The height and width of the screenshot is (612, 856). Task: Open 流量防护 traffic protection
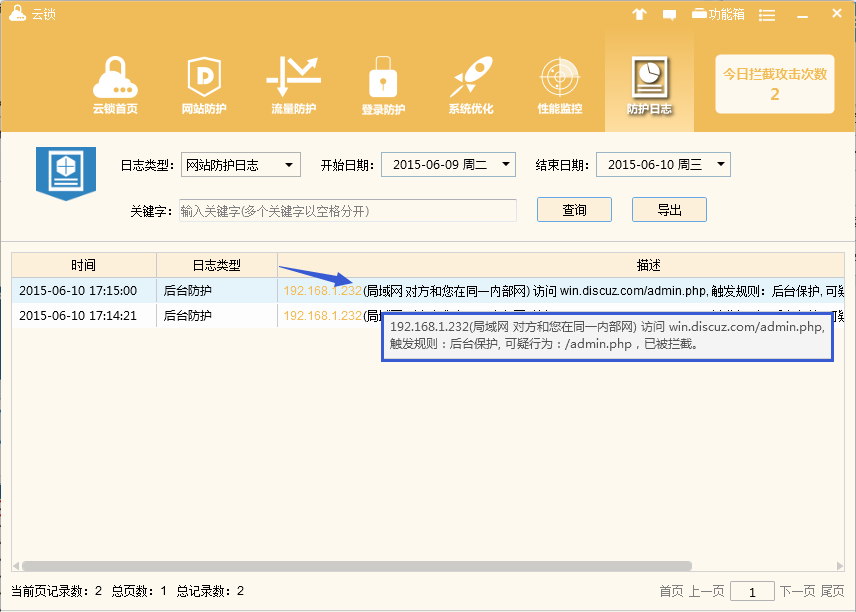(x=292, y=80)
